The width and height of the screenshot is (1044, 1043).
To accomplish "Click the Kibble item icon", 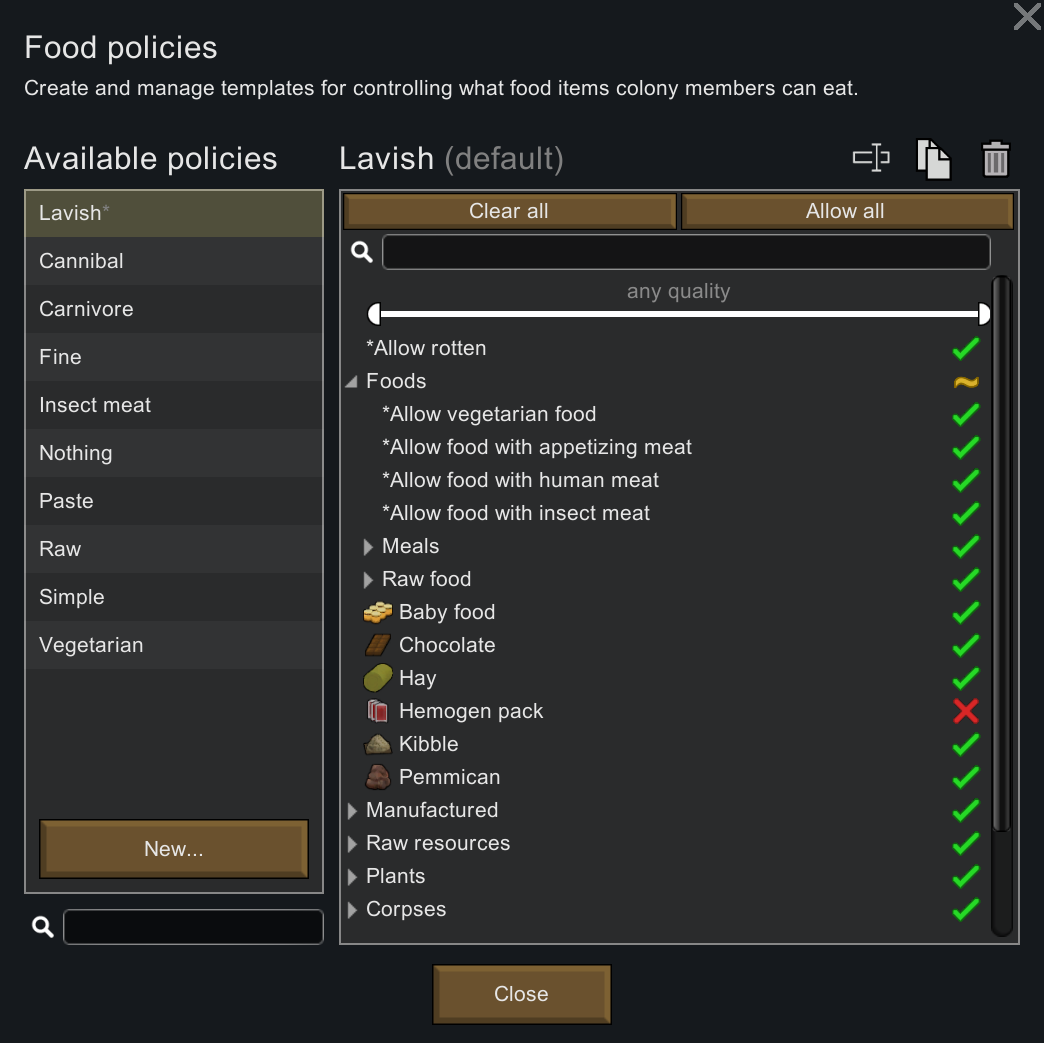I will tap(377, 744).
